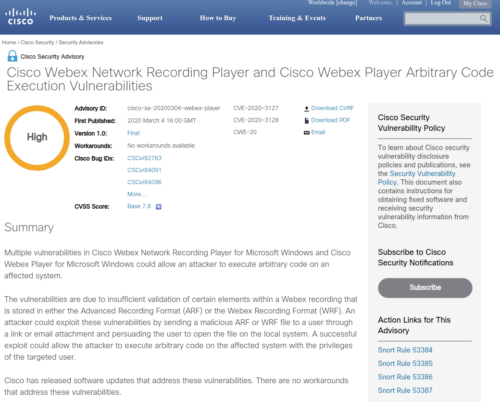Go to Home breadcrumb

(9, 42)
